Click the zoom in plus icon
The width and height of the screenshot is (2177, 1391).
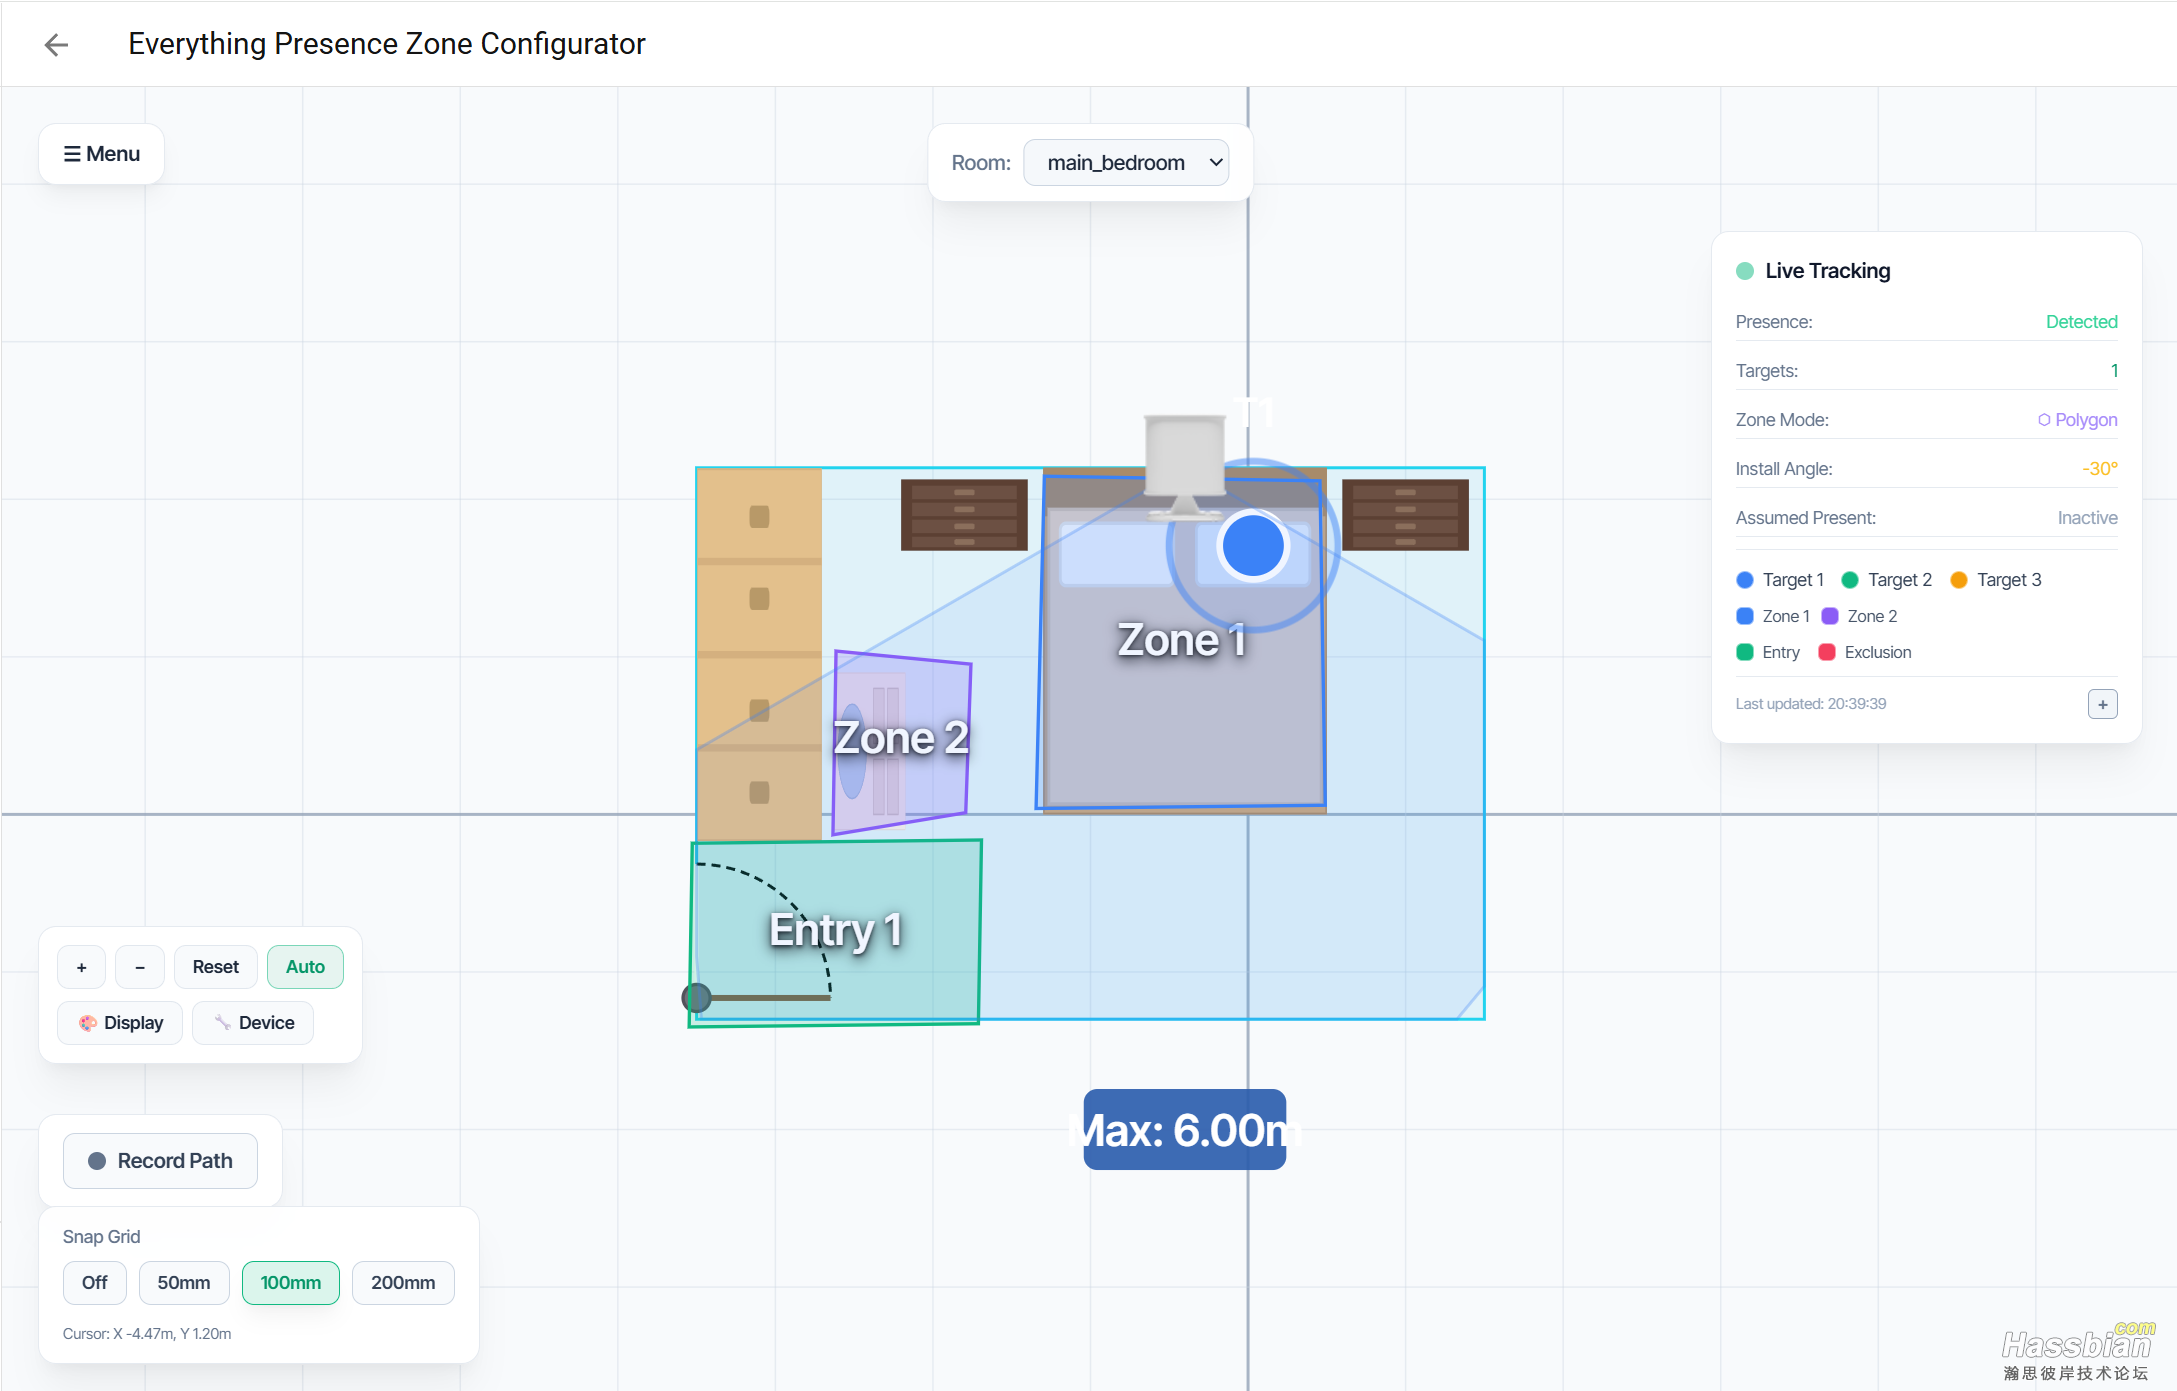[81, 966]
